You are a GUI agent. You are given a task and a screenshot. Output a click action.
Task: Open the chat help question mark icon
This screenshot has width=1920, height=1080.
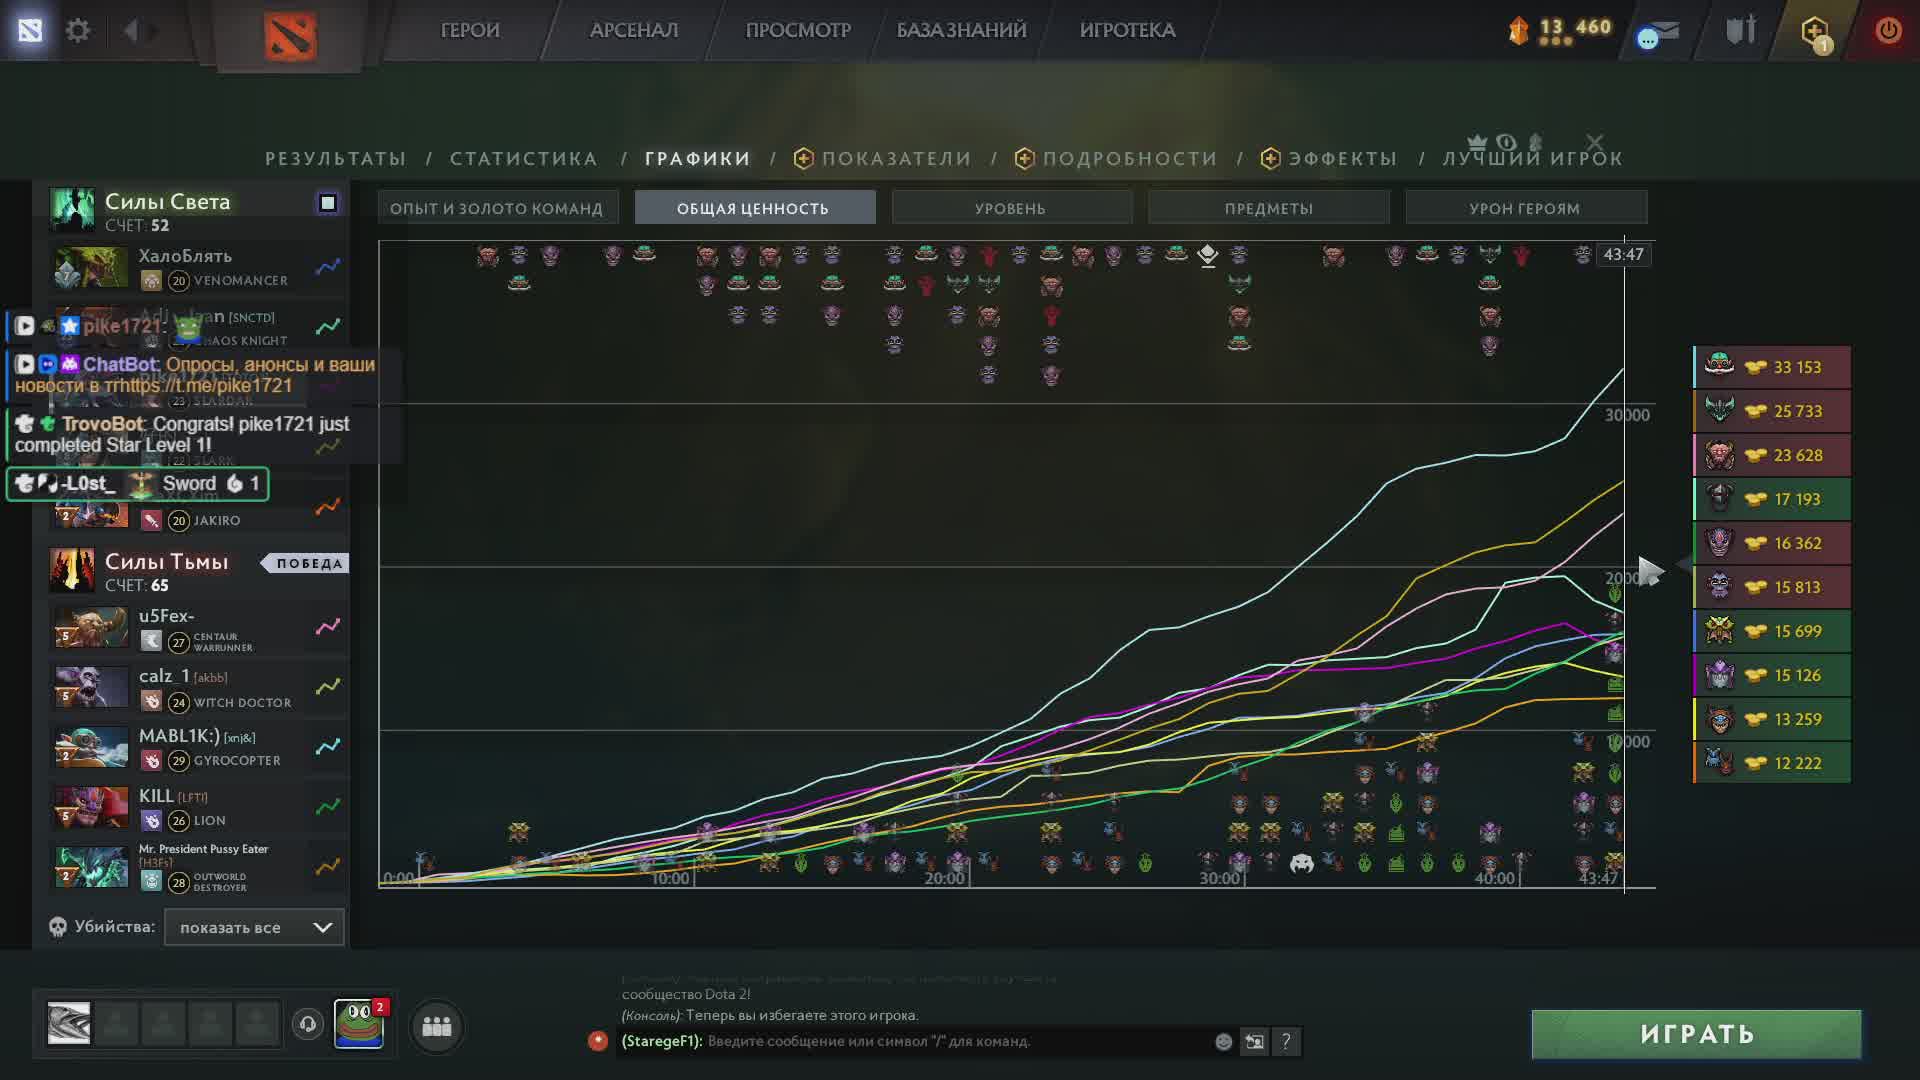click(1286, 1042)
